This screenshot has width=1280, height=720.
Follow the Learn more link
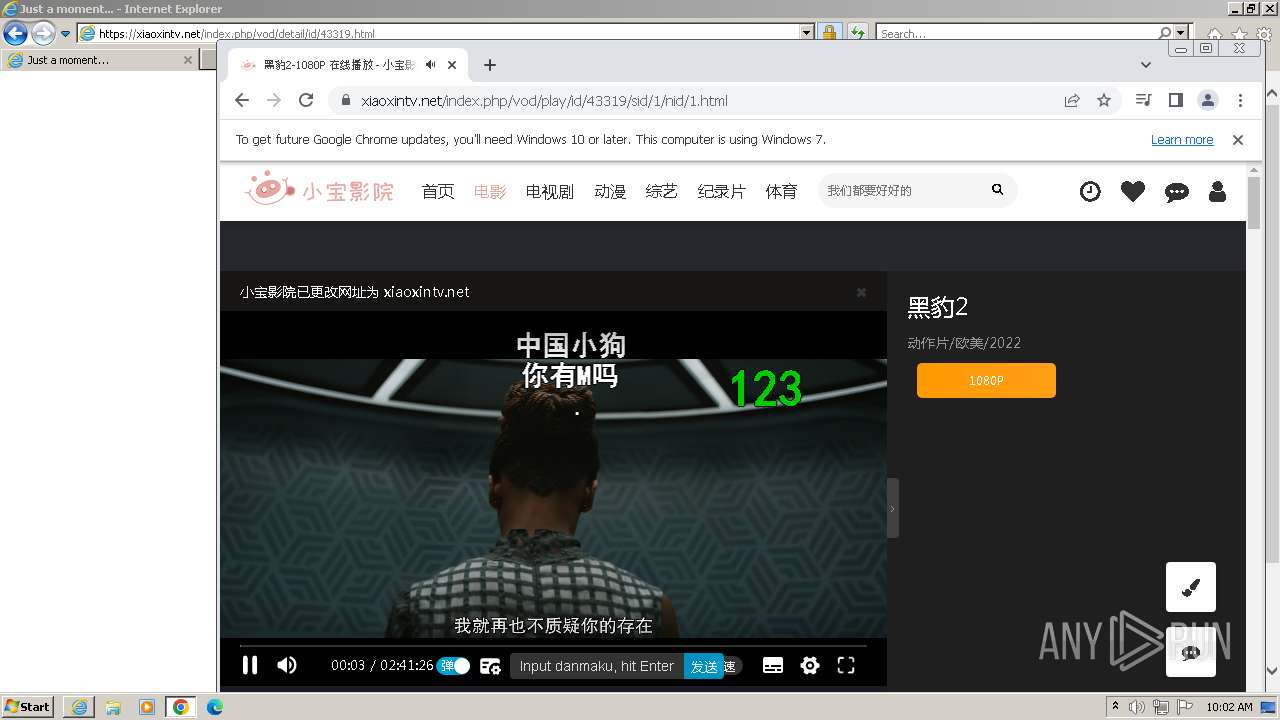[1182, 140]
